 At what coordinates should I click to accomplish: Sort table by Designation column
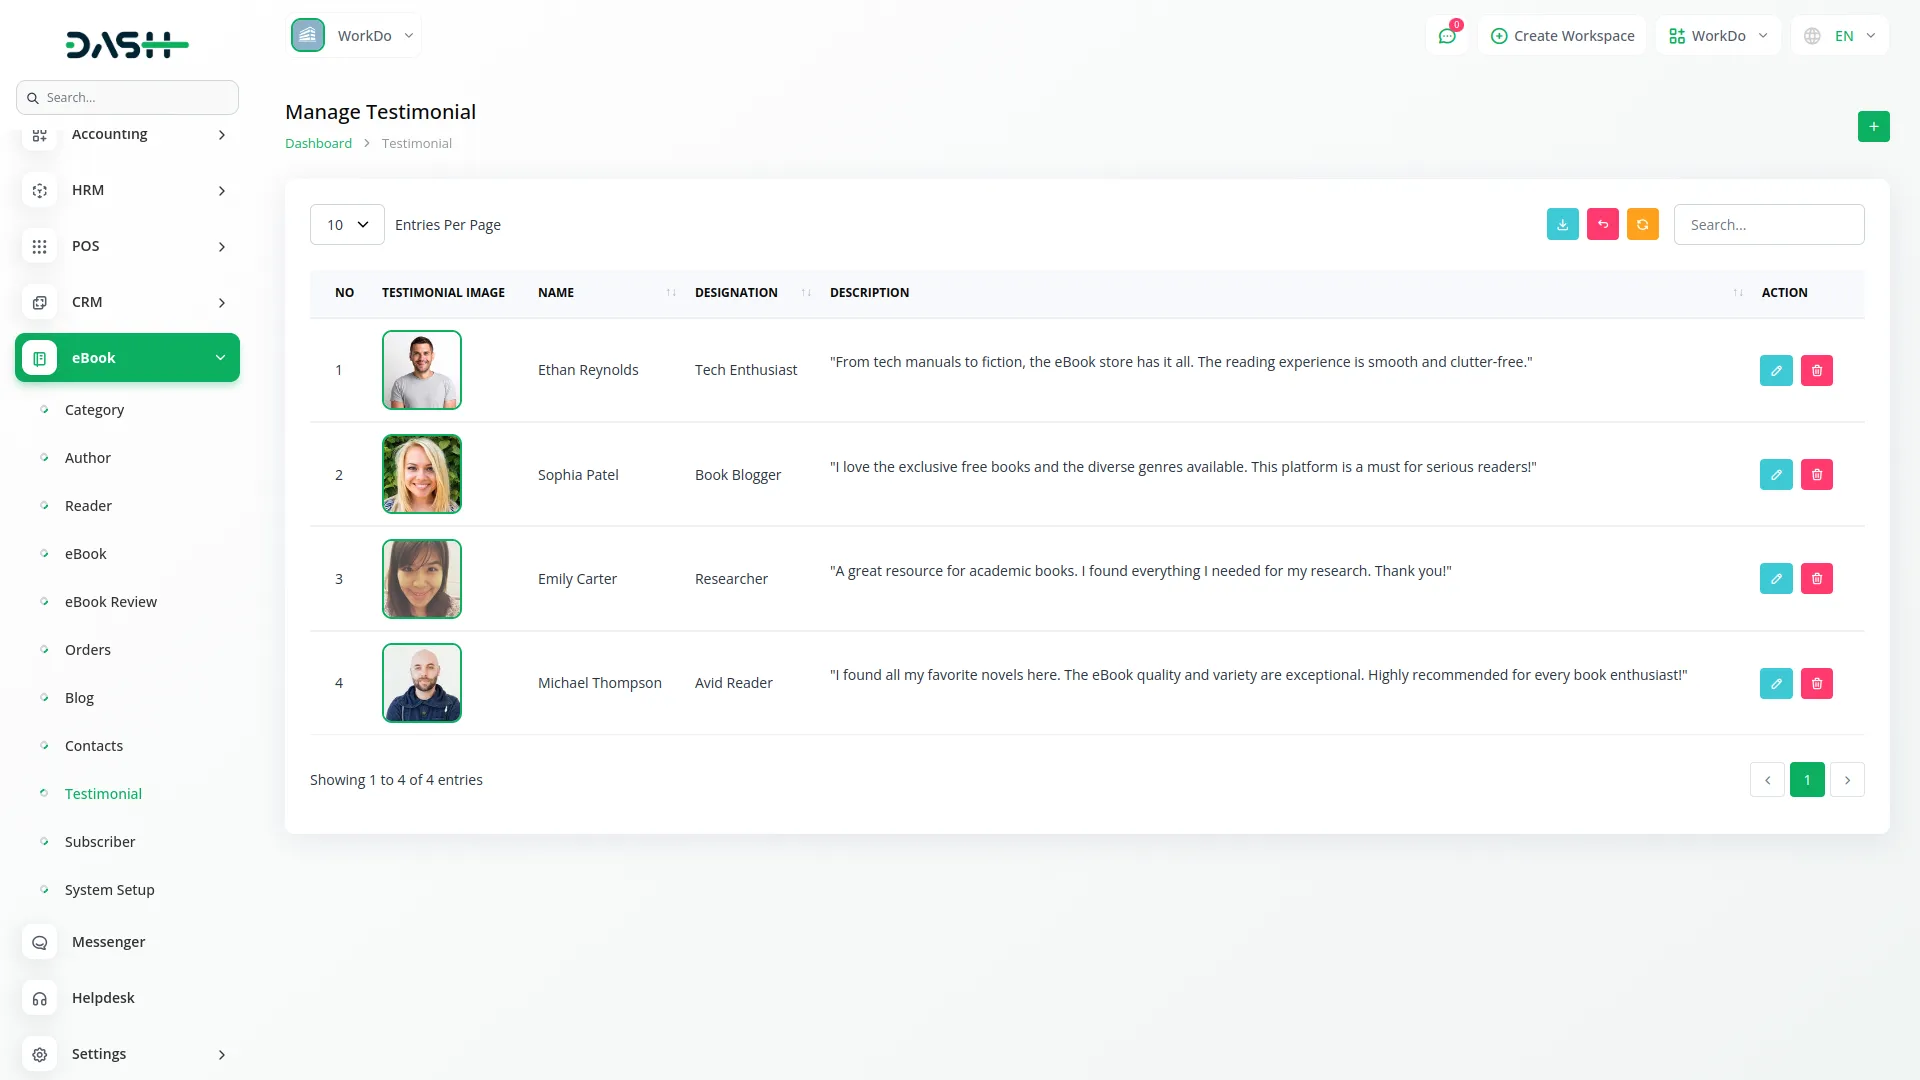(x=806, y=293)
